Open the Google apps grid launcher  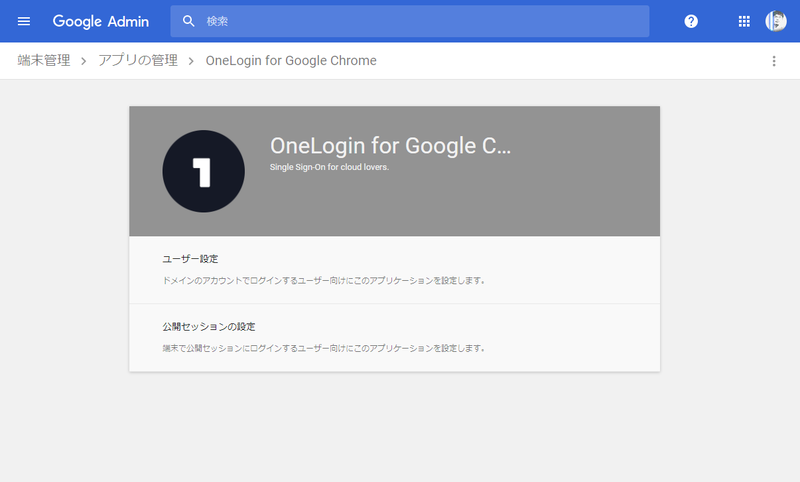coord(744,21)
